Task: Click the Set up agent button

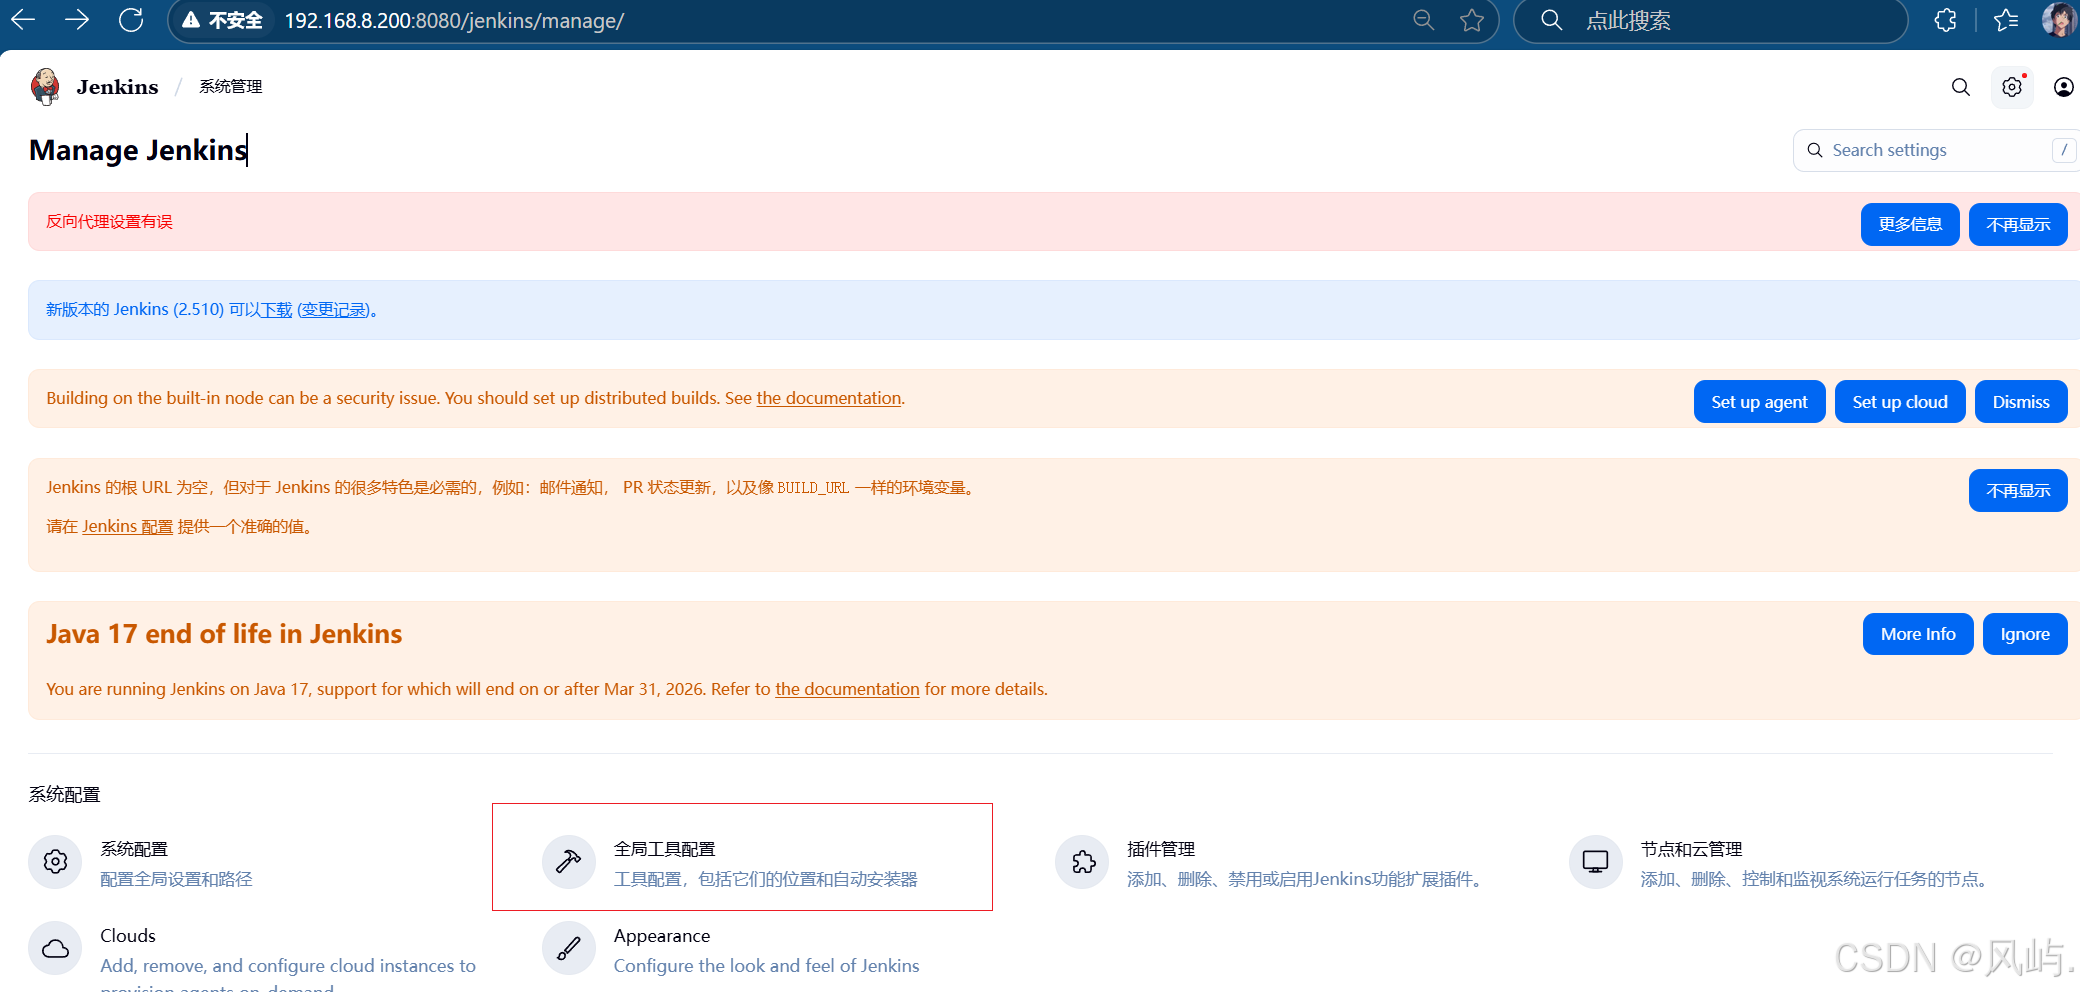Action: click(1759, 402)
